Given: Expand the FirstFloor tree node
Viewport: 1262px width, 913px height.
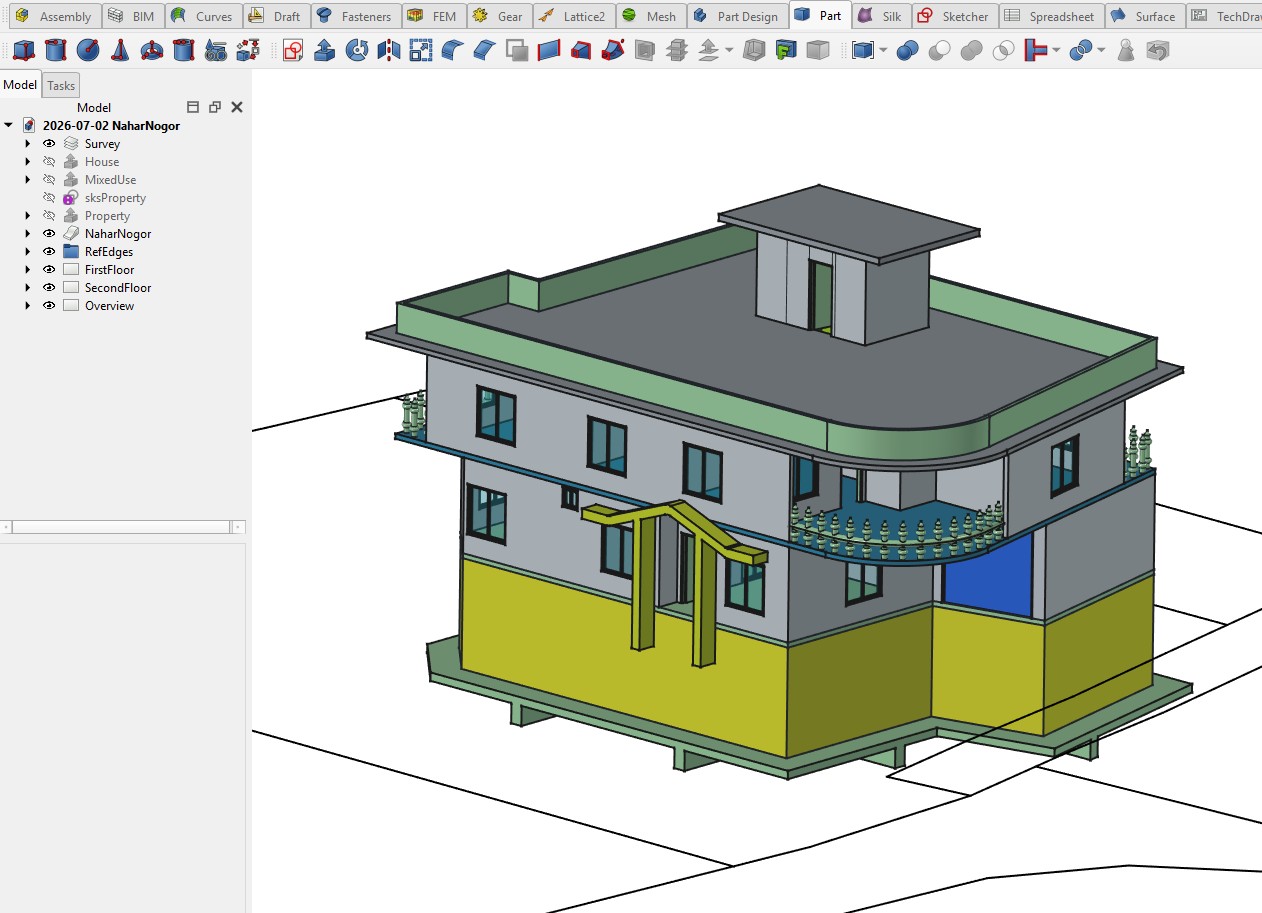Looking at the screenshot, I should (x=28, y=270).
